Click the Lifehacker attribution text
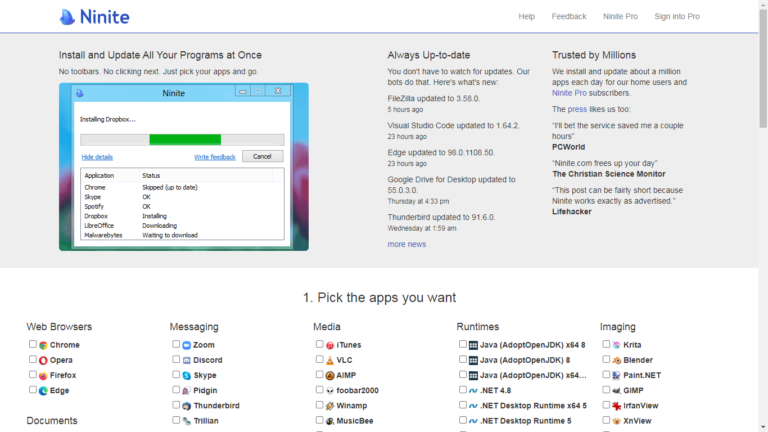The image size is (768, 432). (572, 212)
